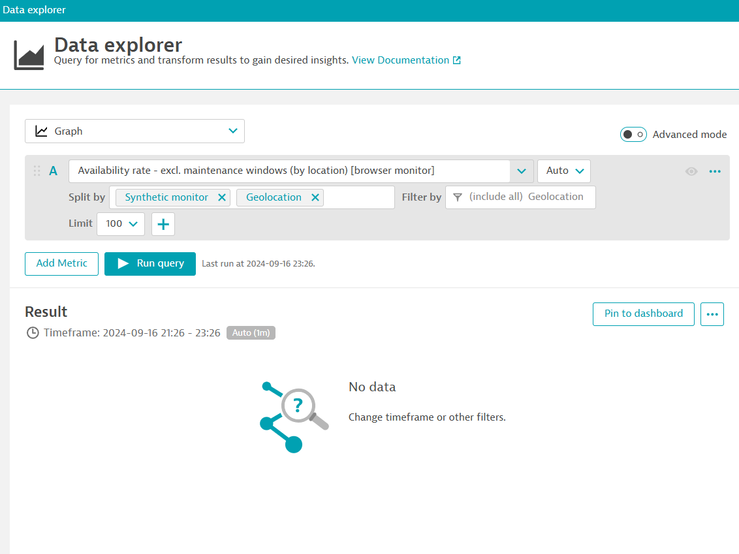Open the Result section more options menu
The width and height of the screenshot is (739, 554).
click(712, 314)
